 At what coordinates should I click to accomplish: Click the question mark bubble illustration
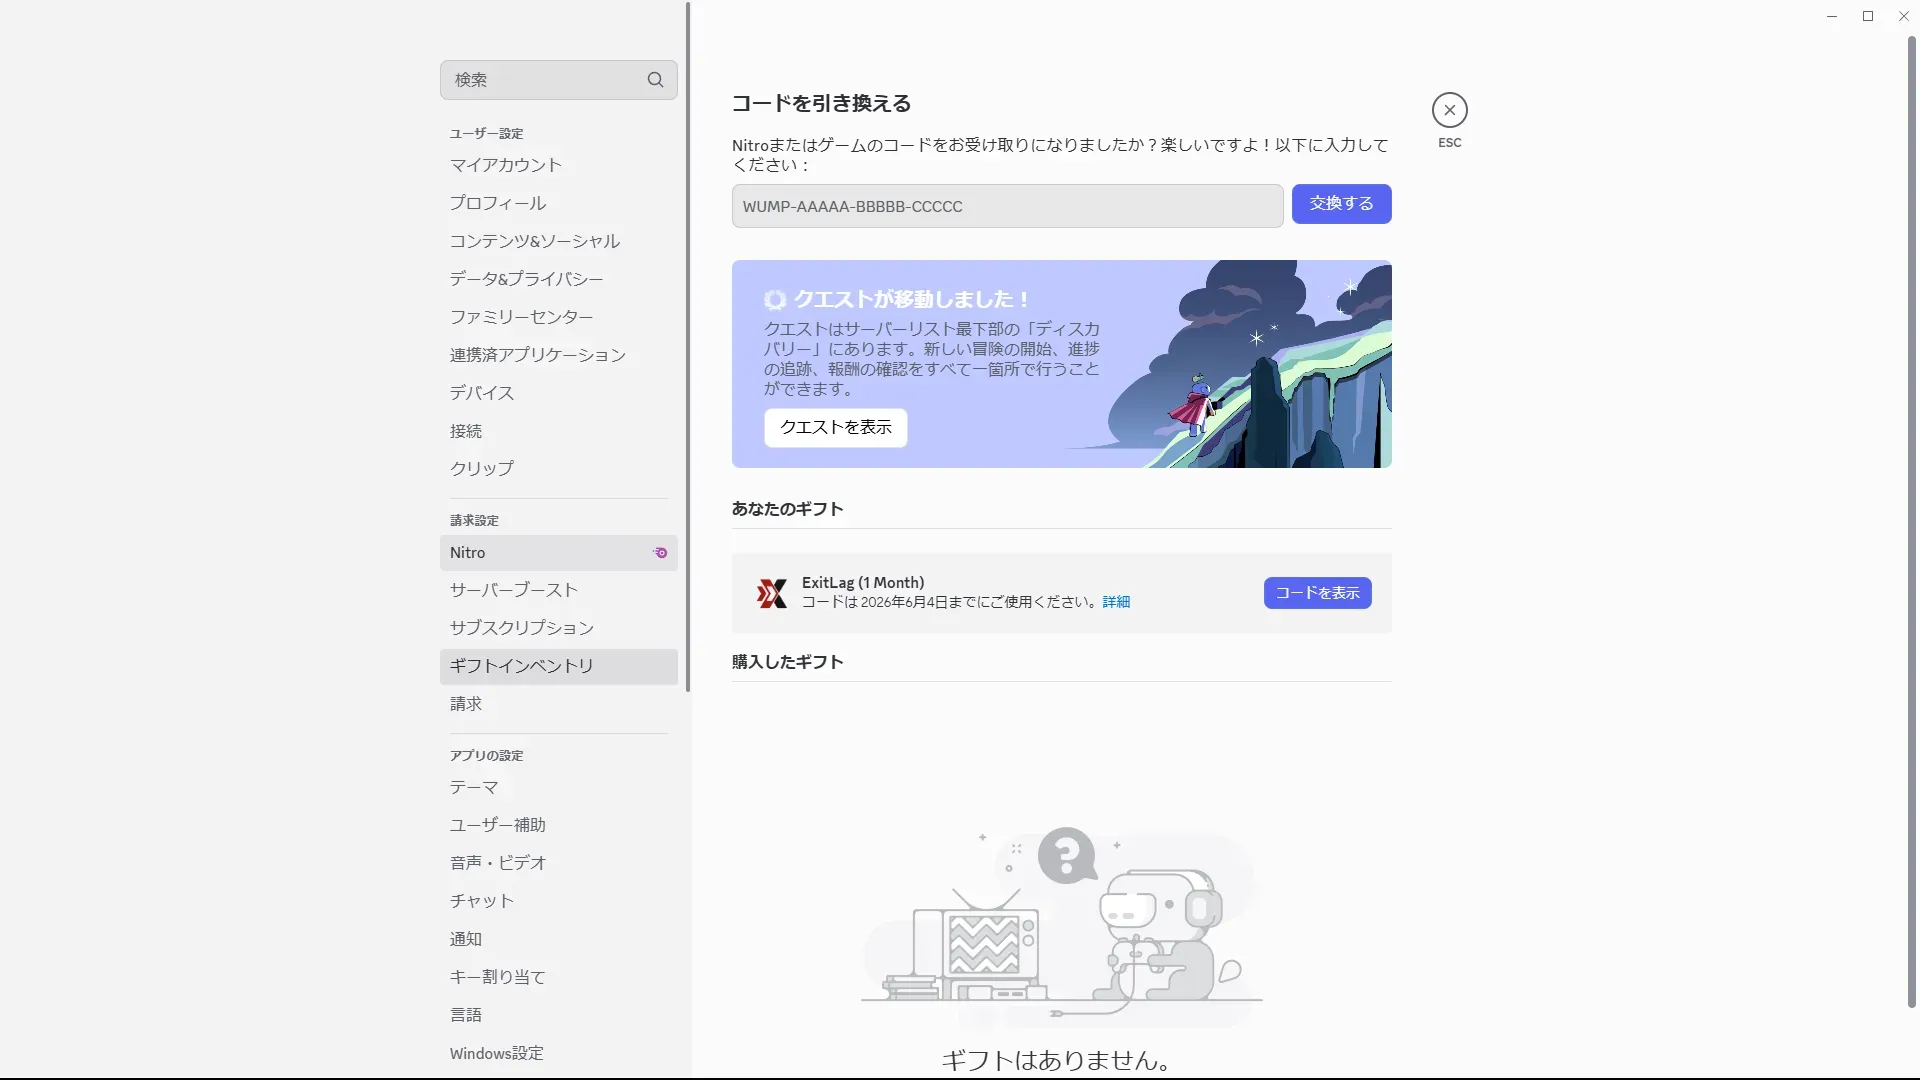pos(1066,855)
